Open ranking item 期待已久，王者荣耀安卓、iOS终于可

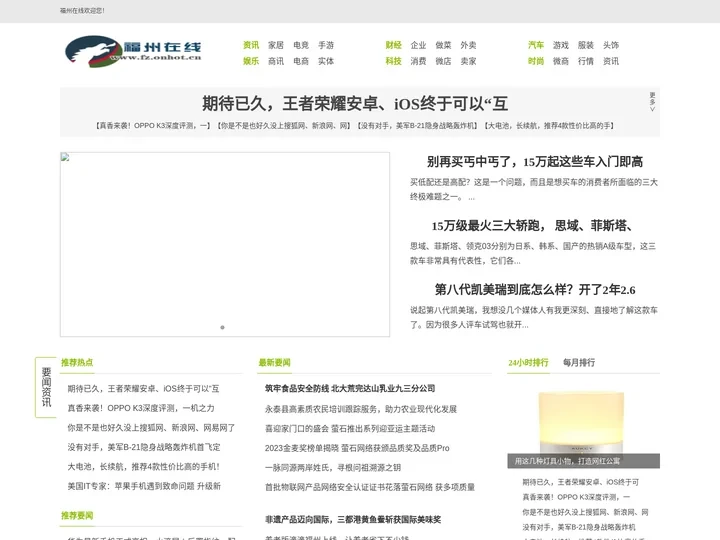(x=580, y=482)
